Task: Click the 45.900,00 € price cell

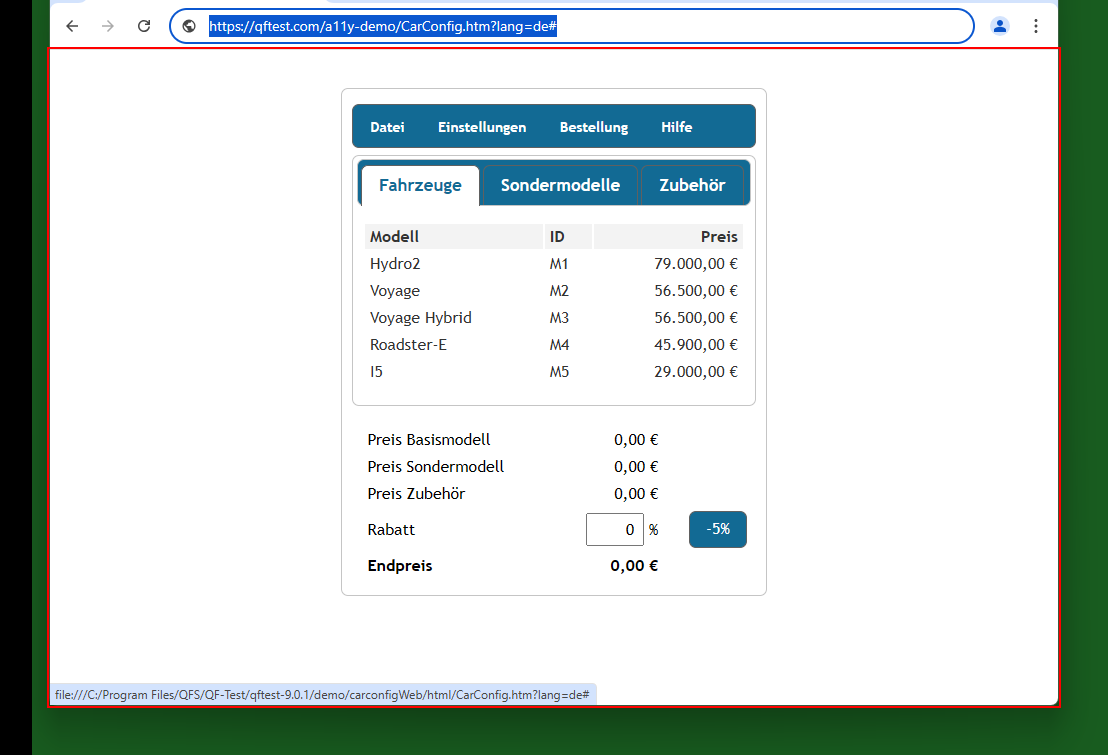Action: [x=668, y=344]
